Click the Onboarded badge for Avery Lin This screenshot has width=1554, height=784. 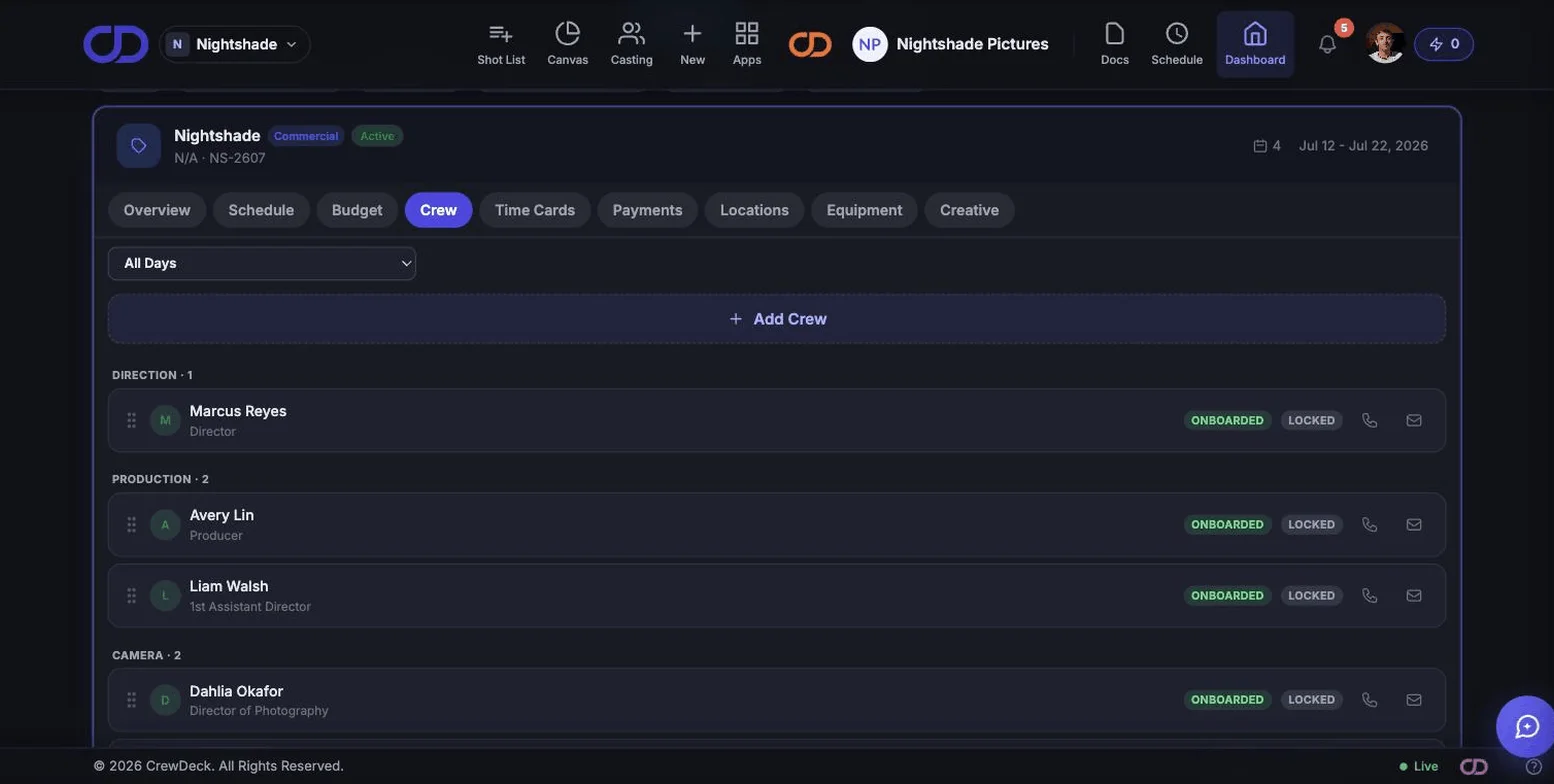[x=1227, y=525]
